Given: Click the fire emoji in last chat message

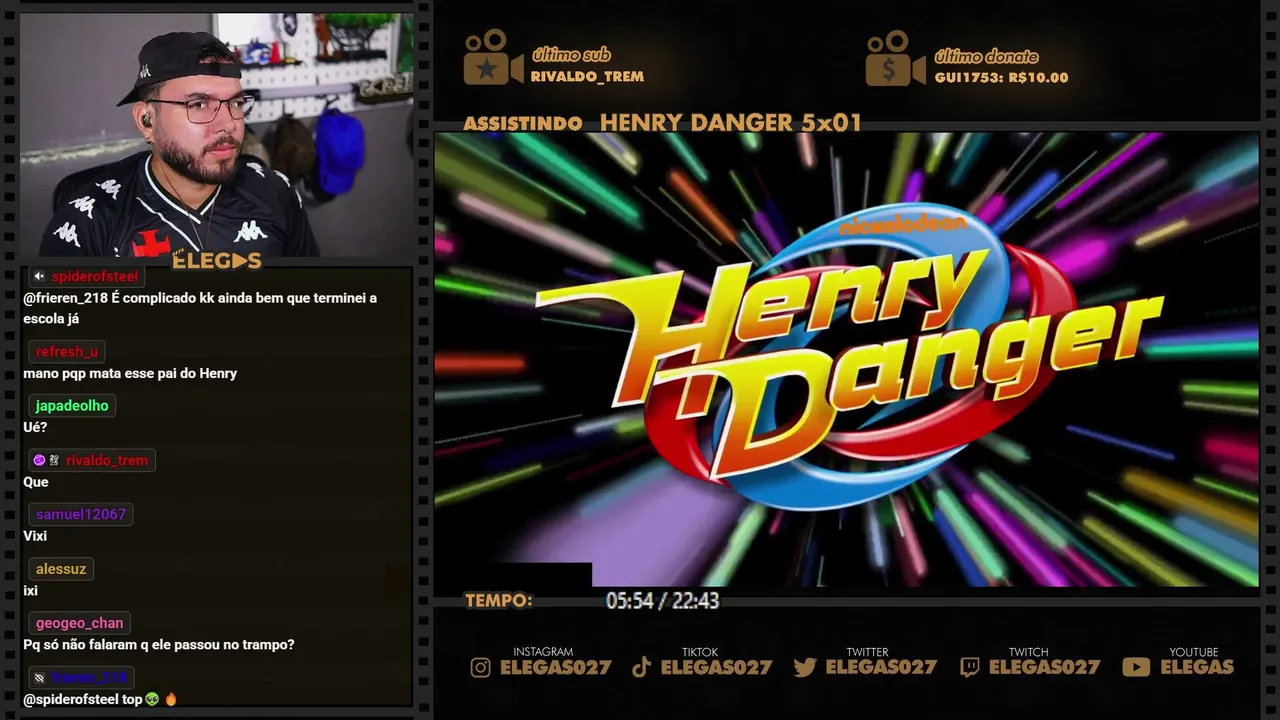Looking at the screenshot, I should click(170, 699).
